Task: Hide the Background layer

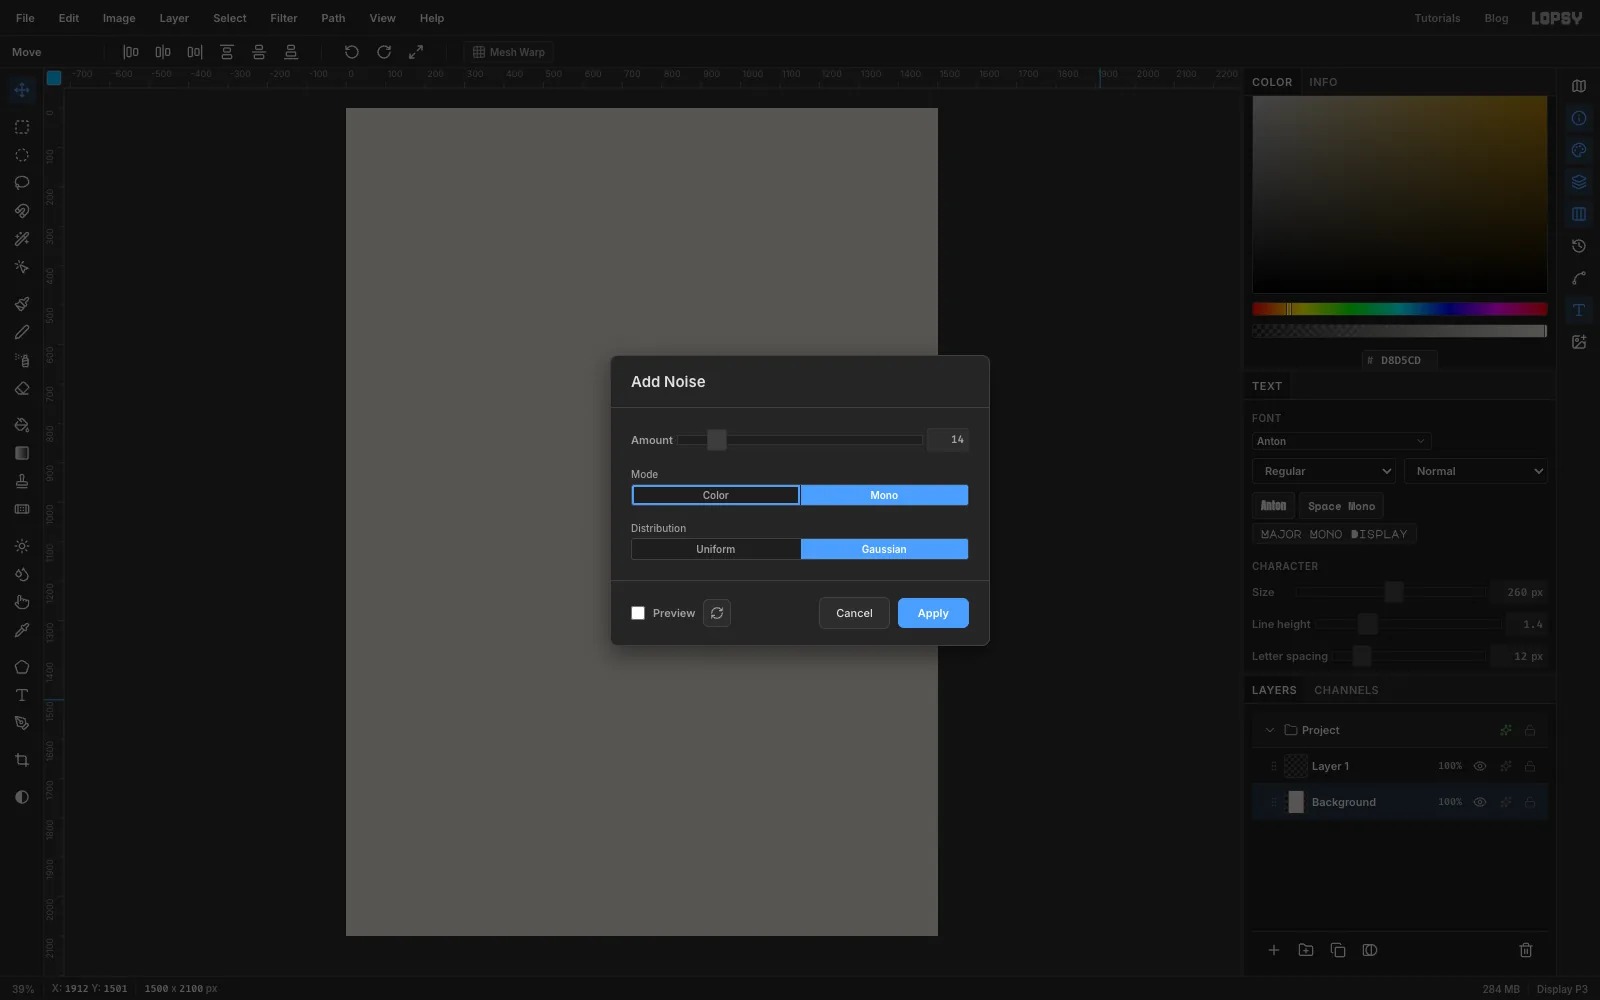Action: point(1480,802)
